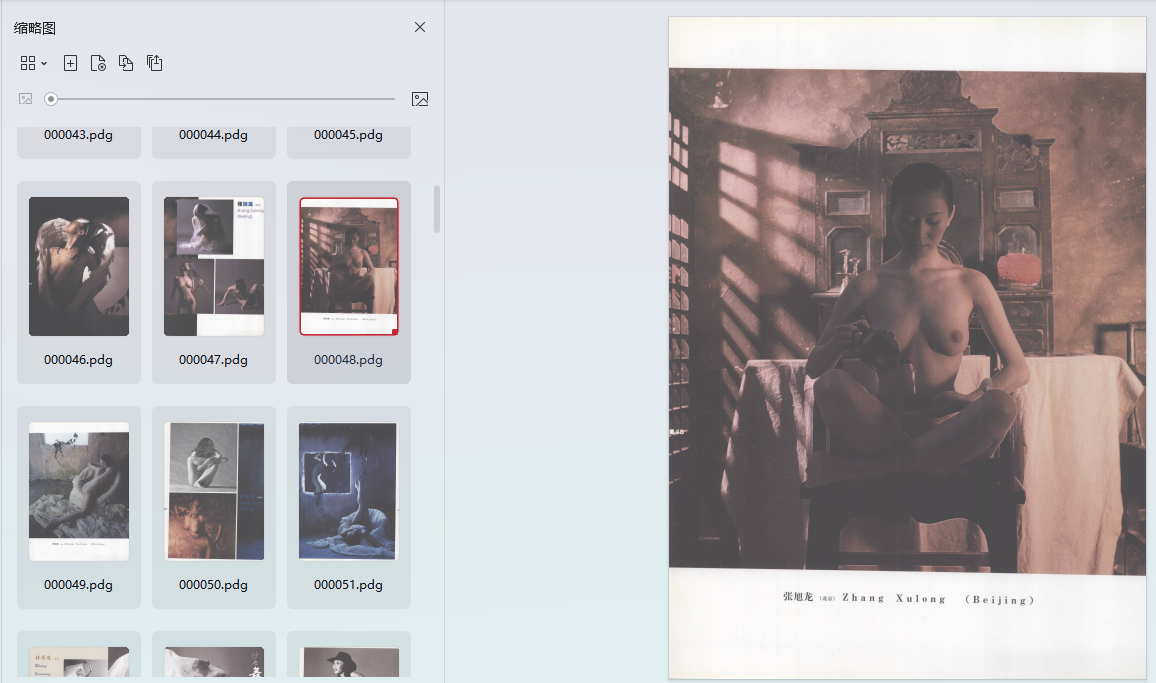This screenshot has height=683, width=1156.
Task: Click the thumbnail panel vertical scrollbar
Action: coord(437,208)
